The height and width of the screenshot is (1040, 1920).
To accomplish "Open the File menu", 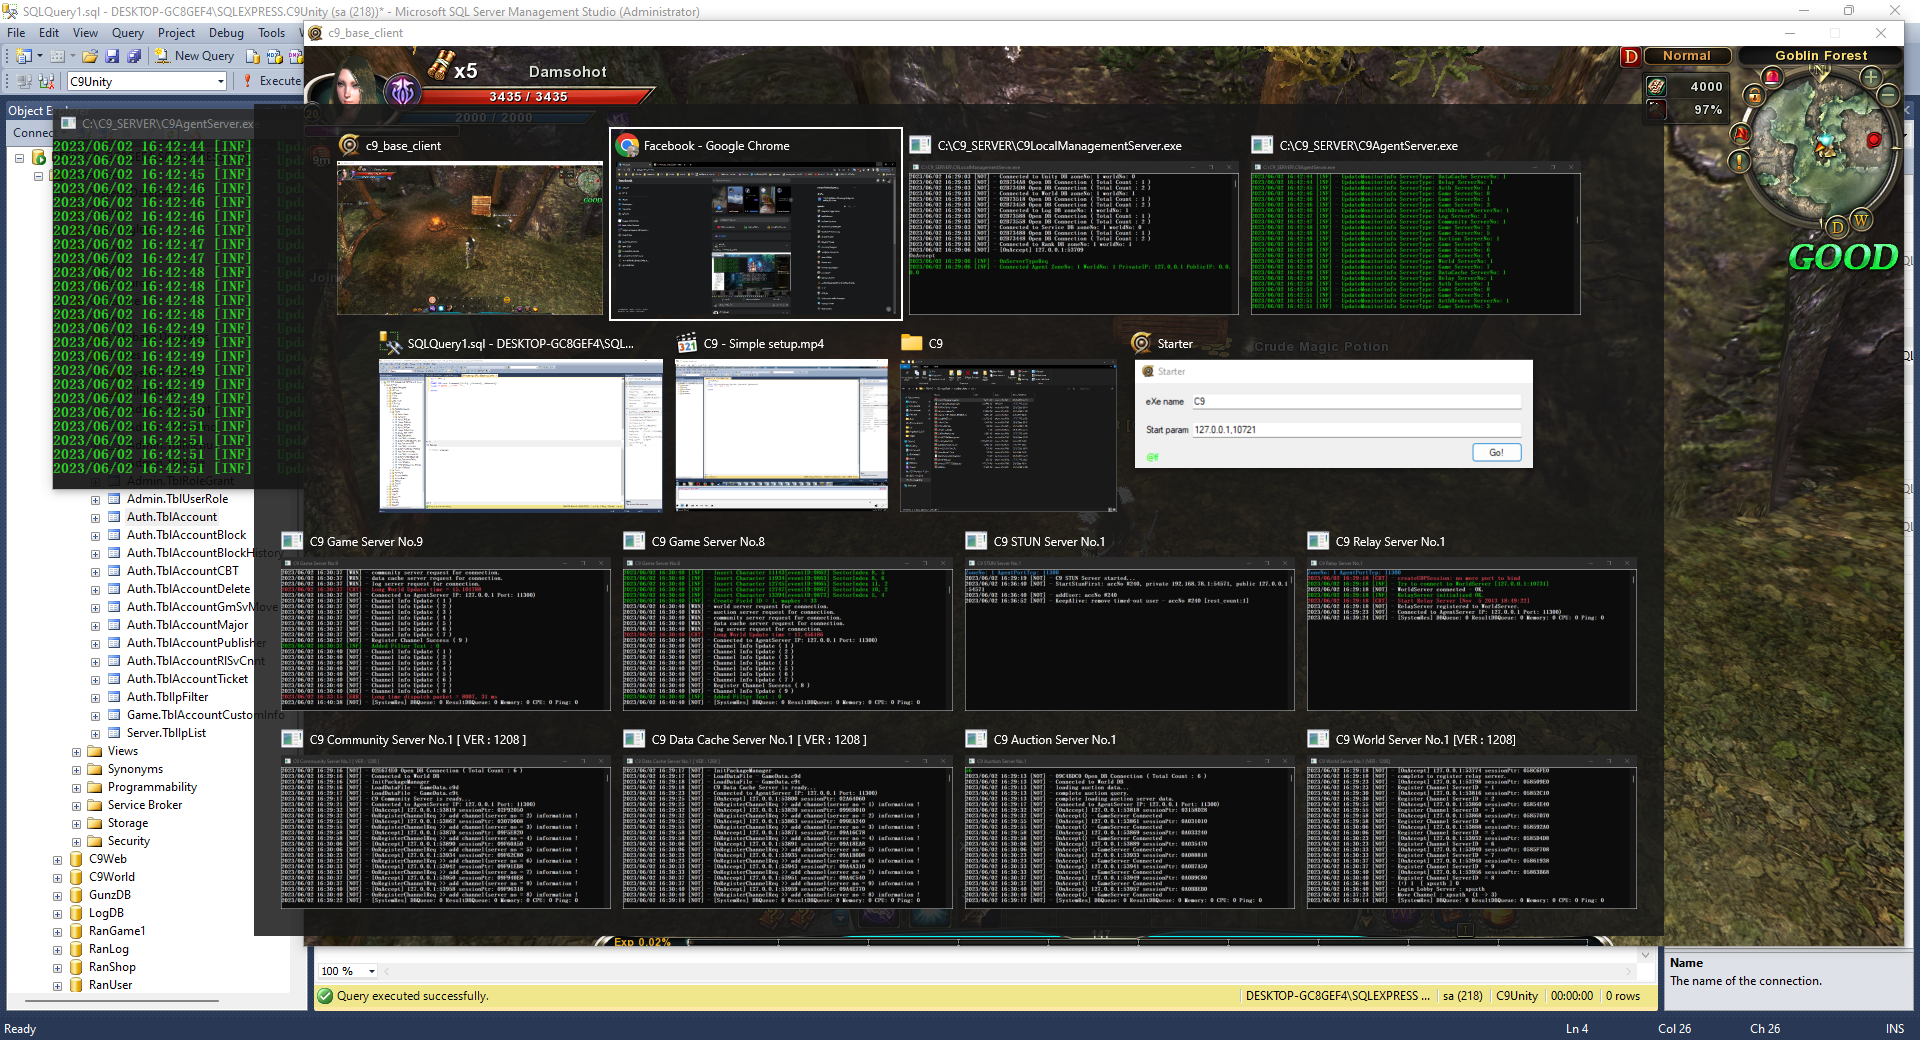I will tap(16, 33).
